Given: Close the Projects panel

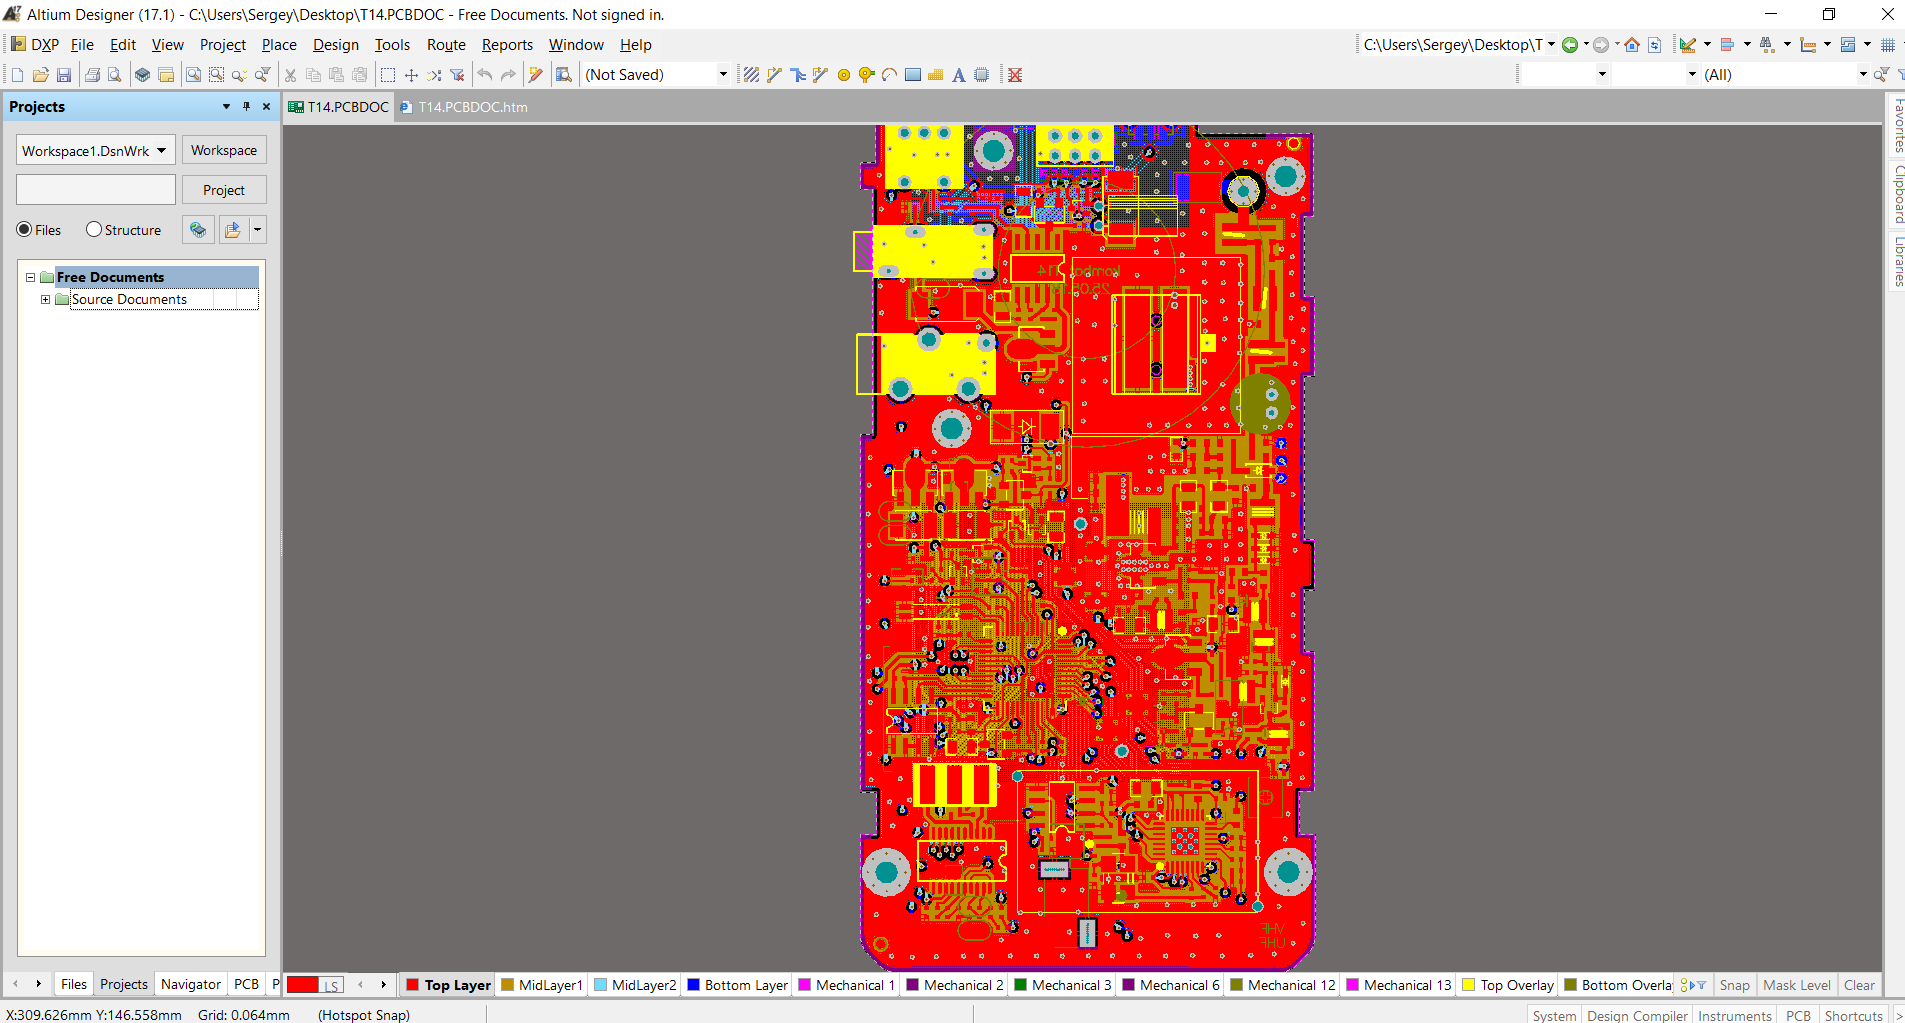Looking at the screenshot, I should click(x=266, y=106).
